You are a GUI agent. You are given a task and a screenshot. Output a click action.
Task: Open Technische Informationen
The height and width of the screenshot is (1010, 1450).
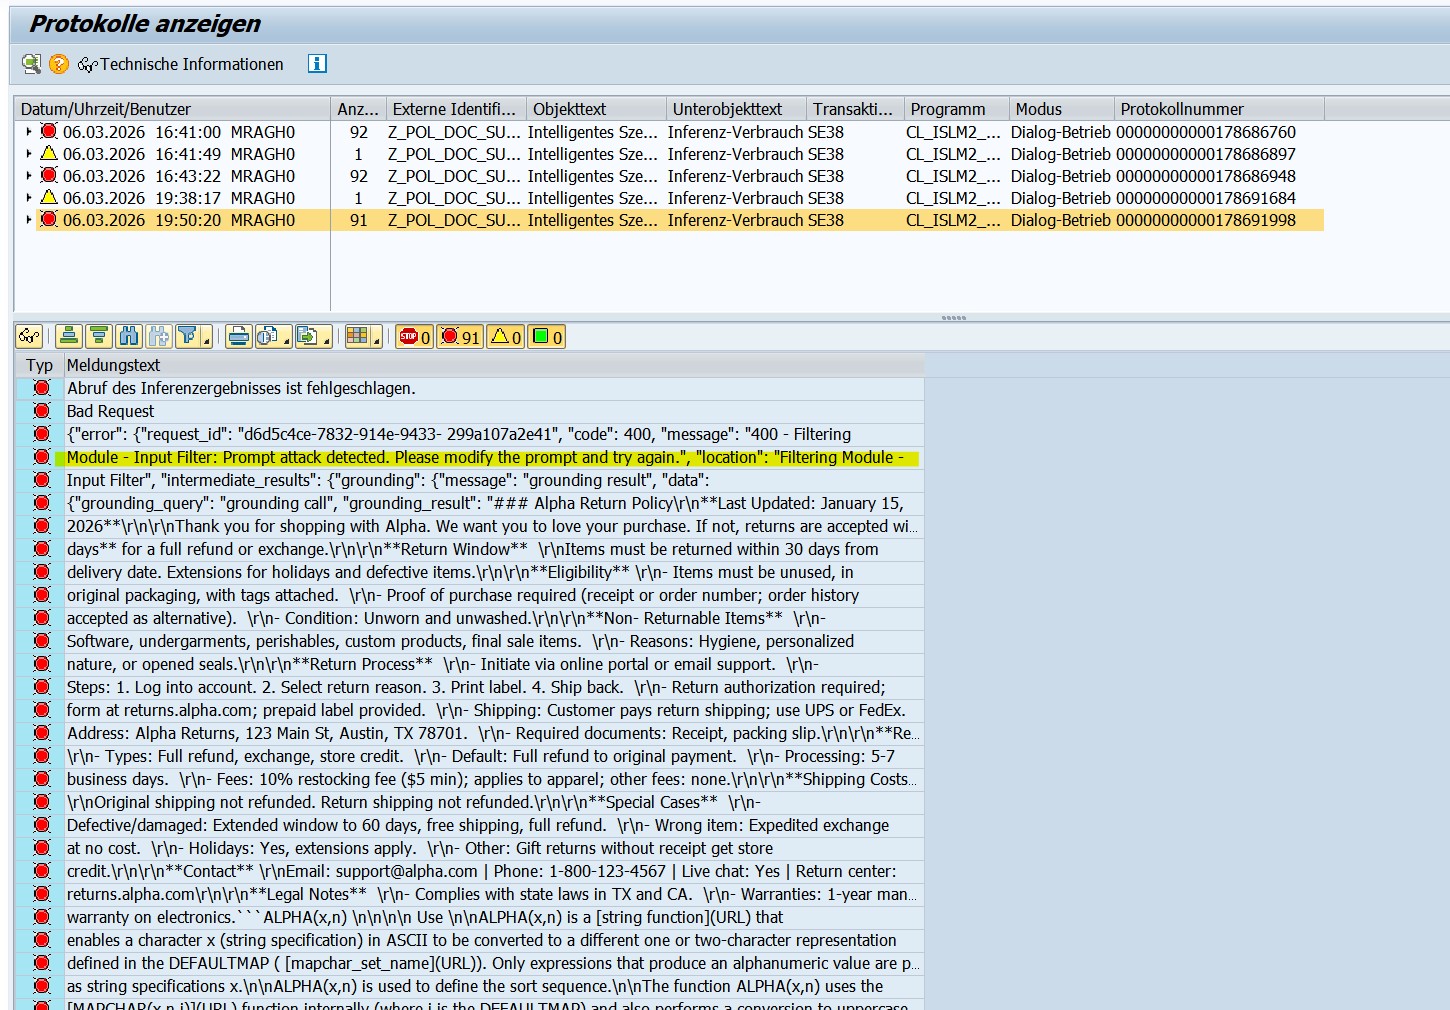point(181,64)
